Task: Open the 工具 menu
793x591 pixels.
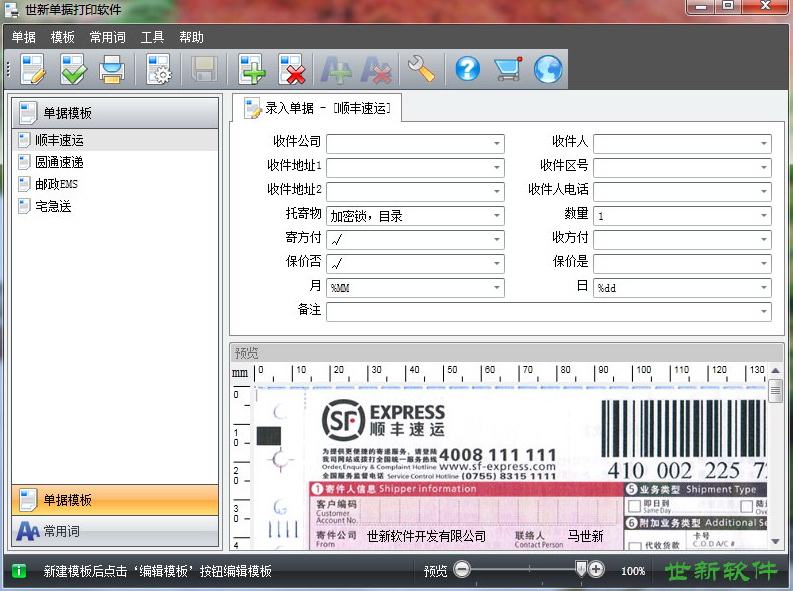Action: [153, 37]
